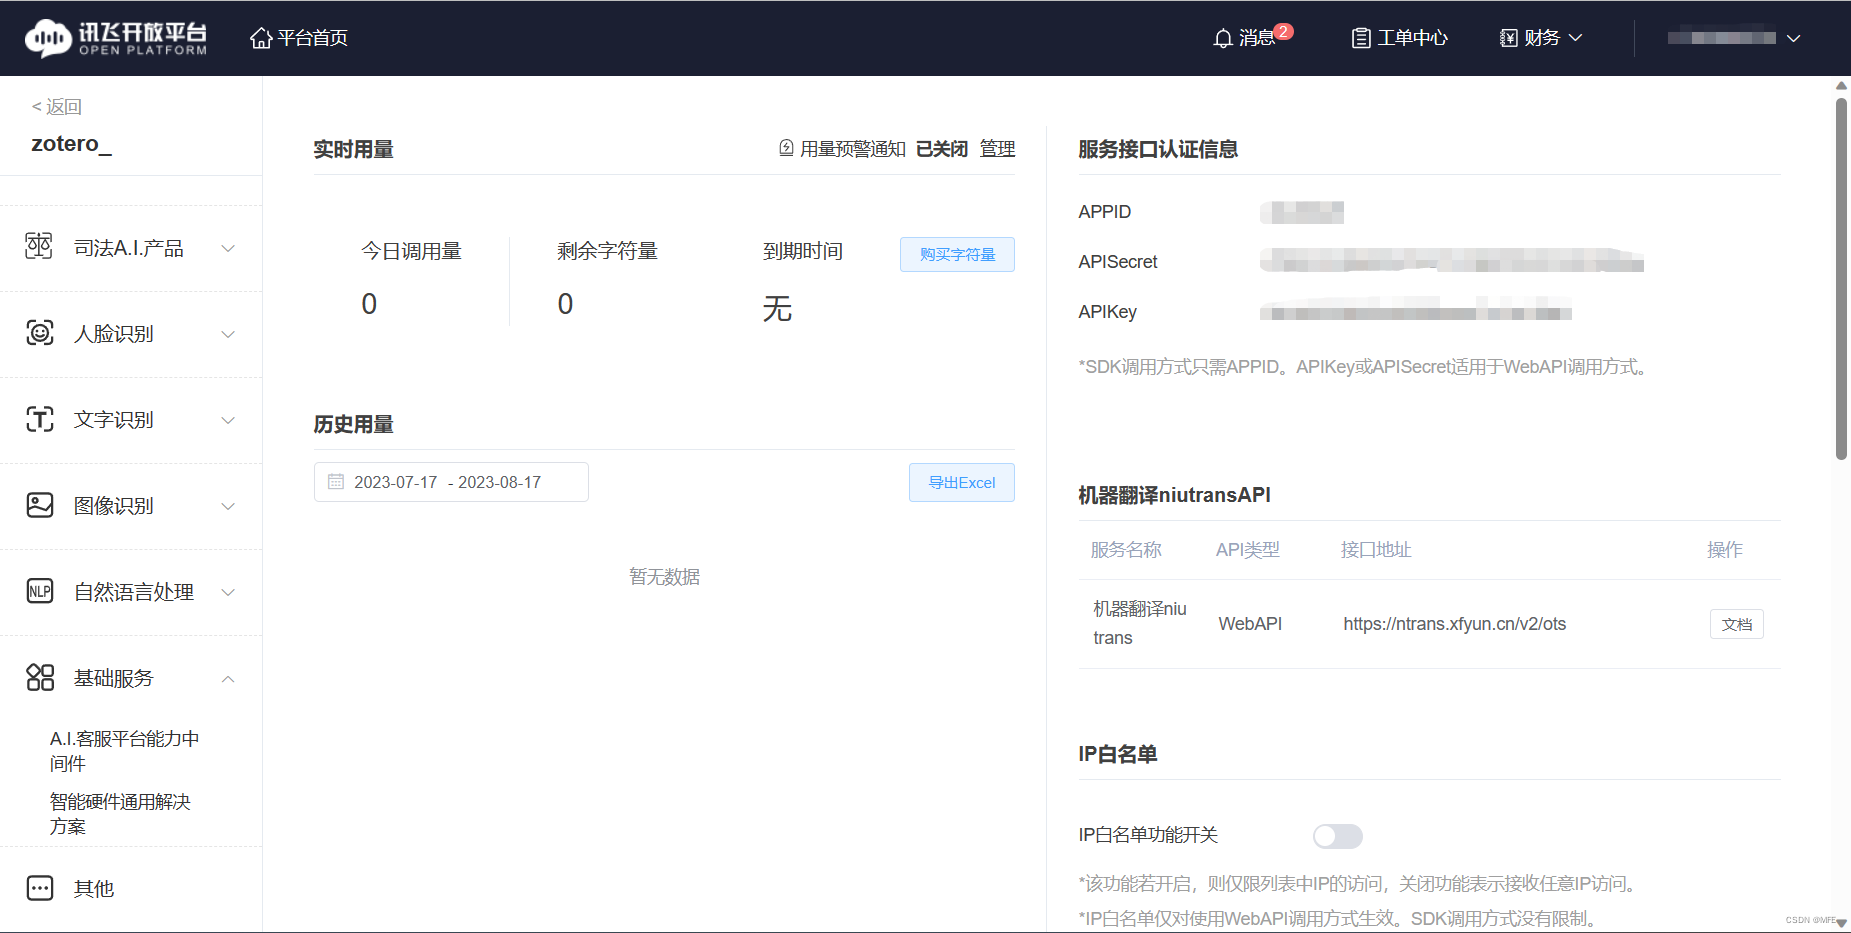Click the zotero_ application name
The width and height of the screenshot is (1851, 933).
[x=71, y=144]
